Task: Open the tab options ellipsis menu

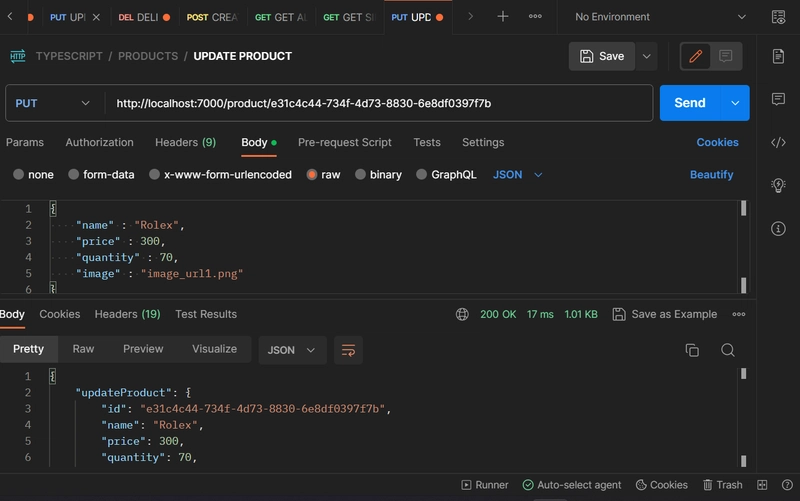Action: 535,17
